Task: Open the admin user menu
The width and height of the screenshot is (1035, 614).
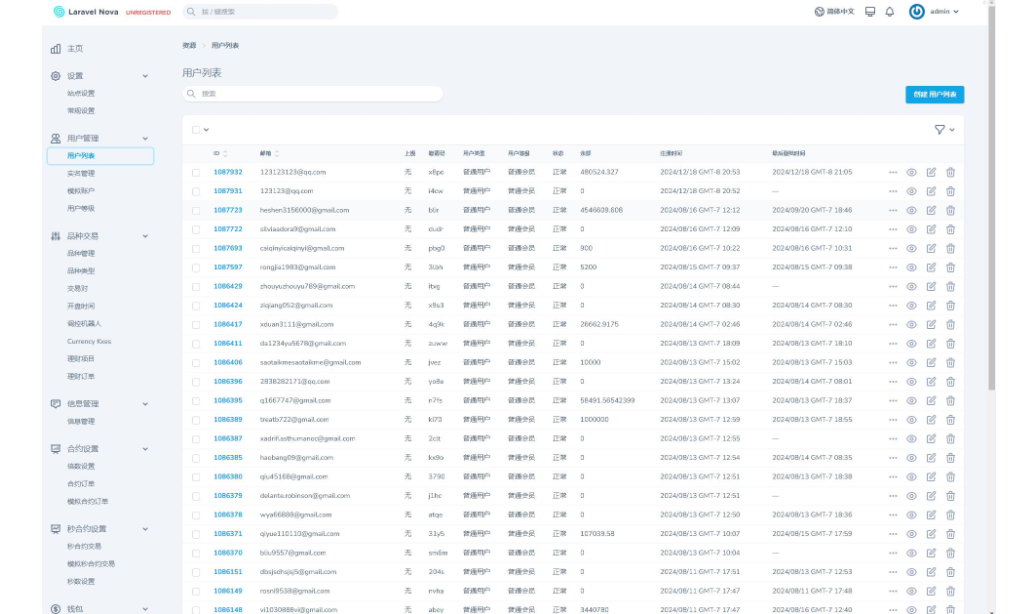Action: tap(933, 12)
